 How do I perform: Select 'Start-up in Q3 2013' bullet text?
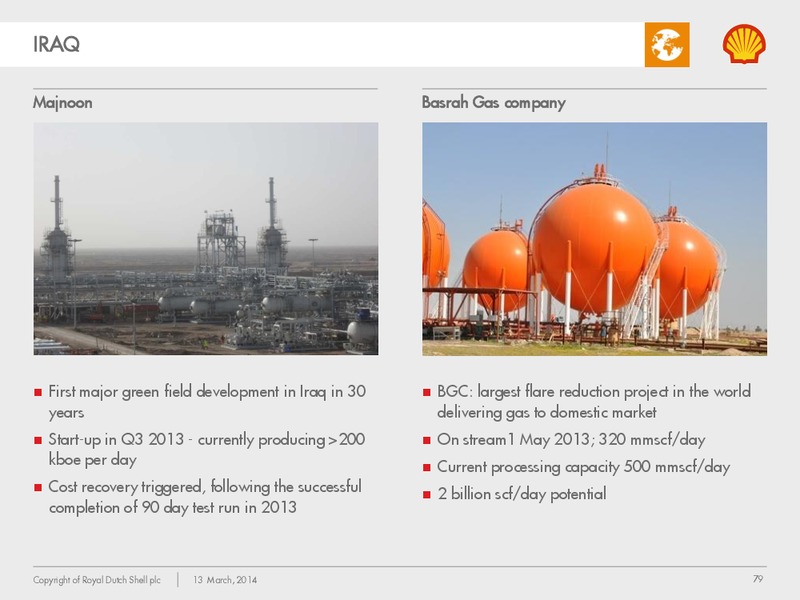(207, 449)
